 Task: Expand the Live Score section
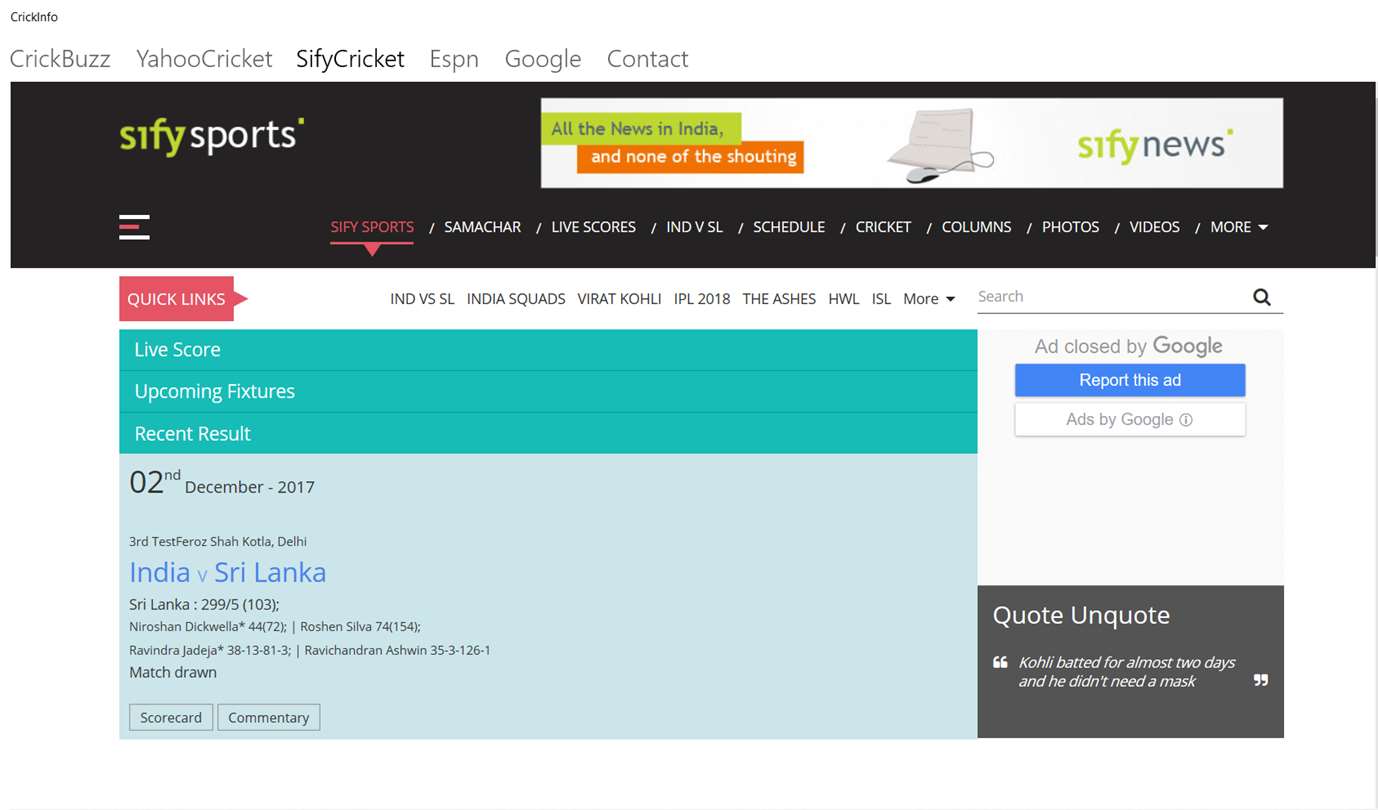click(548, 350)
